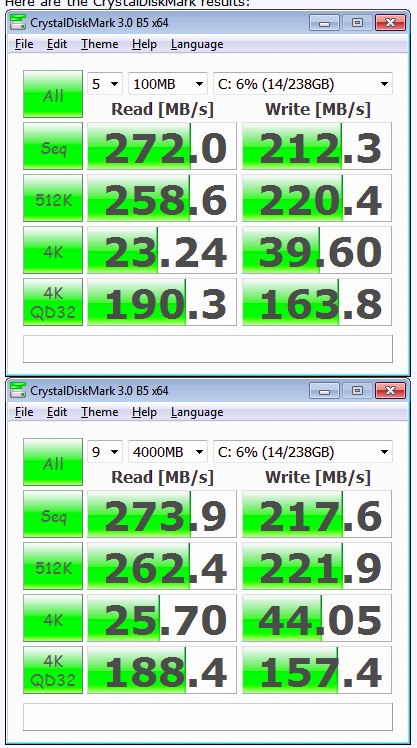Open Language menu in bottom window
Screen dimensions: 417x748
197,412
